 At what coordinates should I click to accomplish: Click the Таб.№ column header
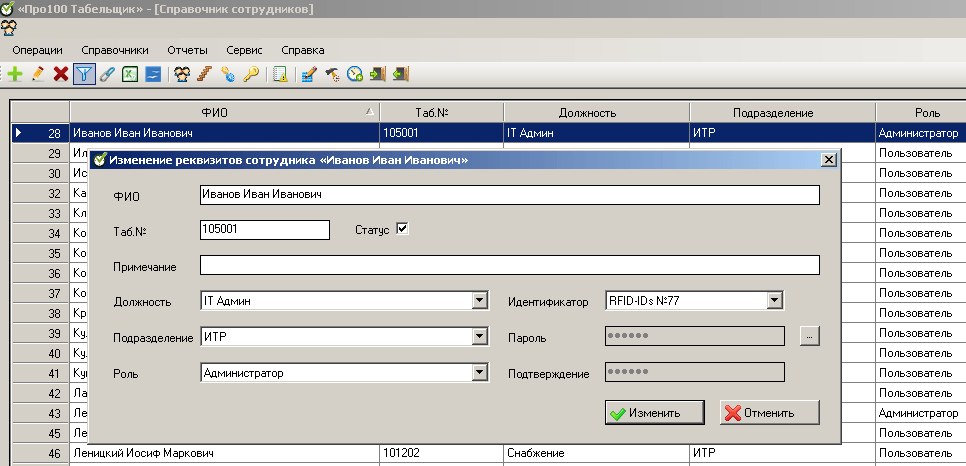pos(442,113)
